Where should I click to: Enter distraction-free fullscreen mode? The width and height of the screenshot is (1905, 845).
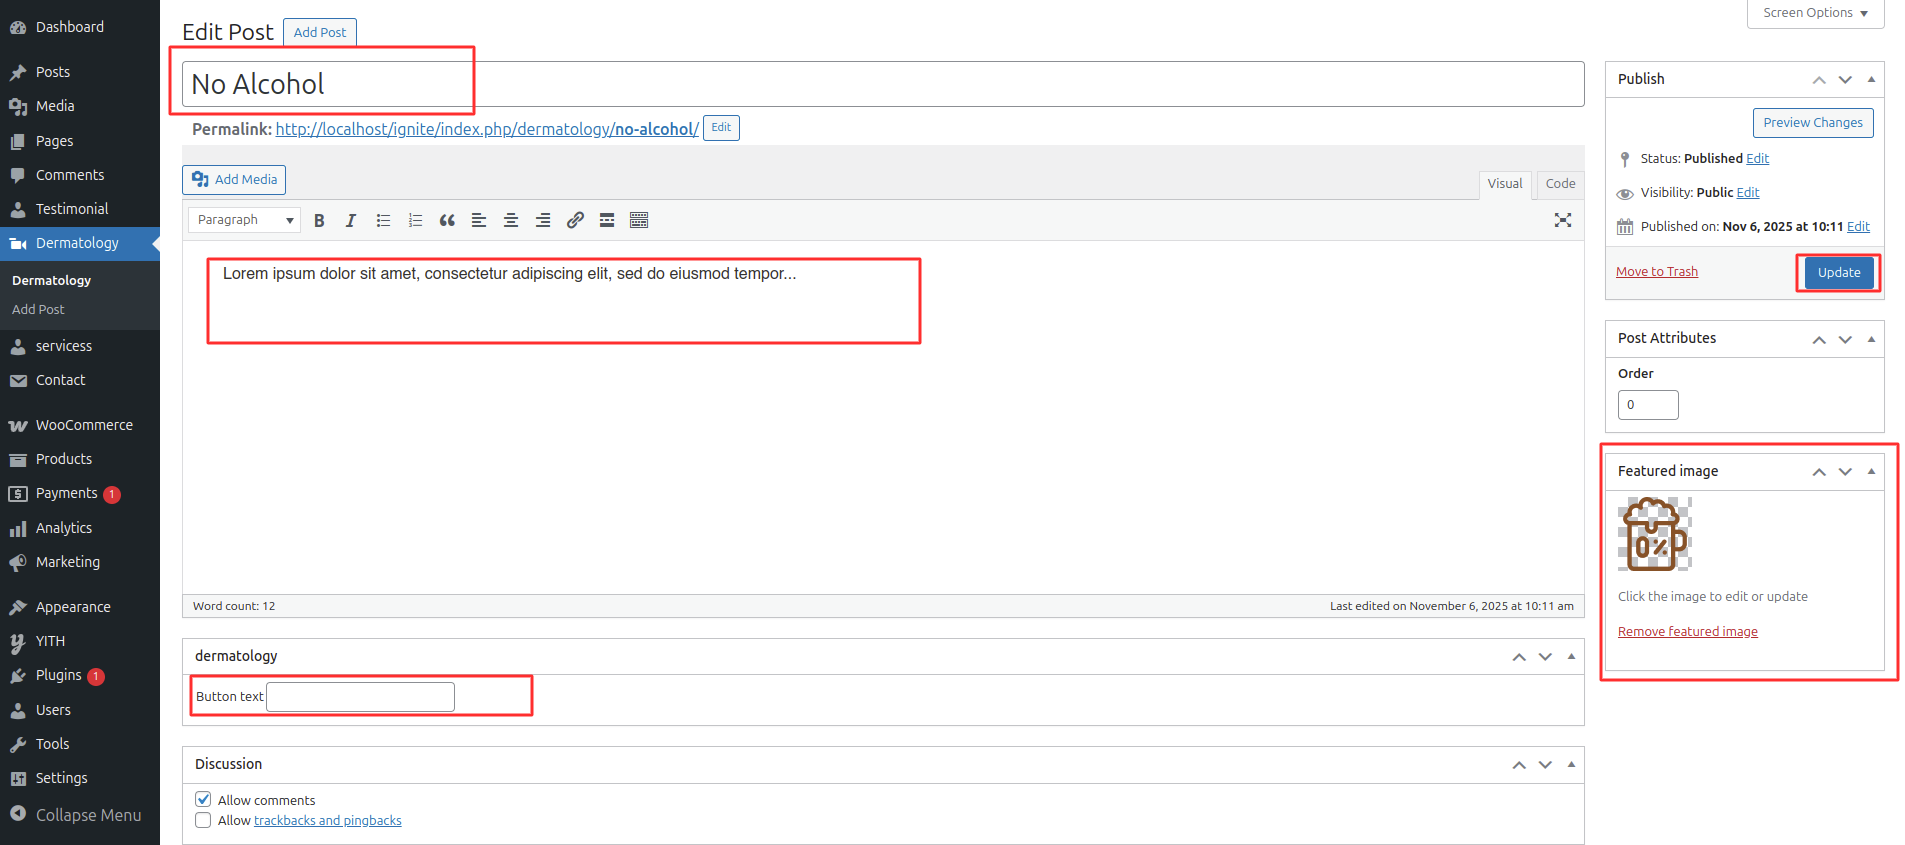click(x=1563, y=220)
